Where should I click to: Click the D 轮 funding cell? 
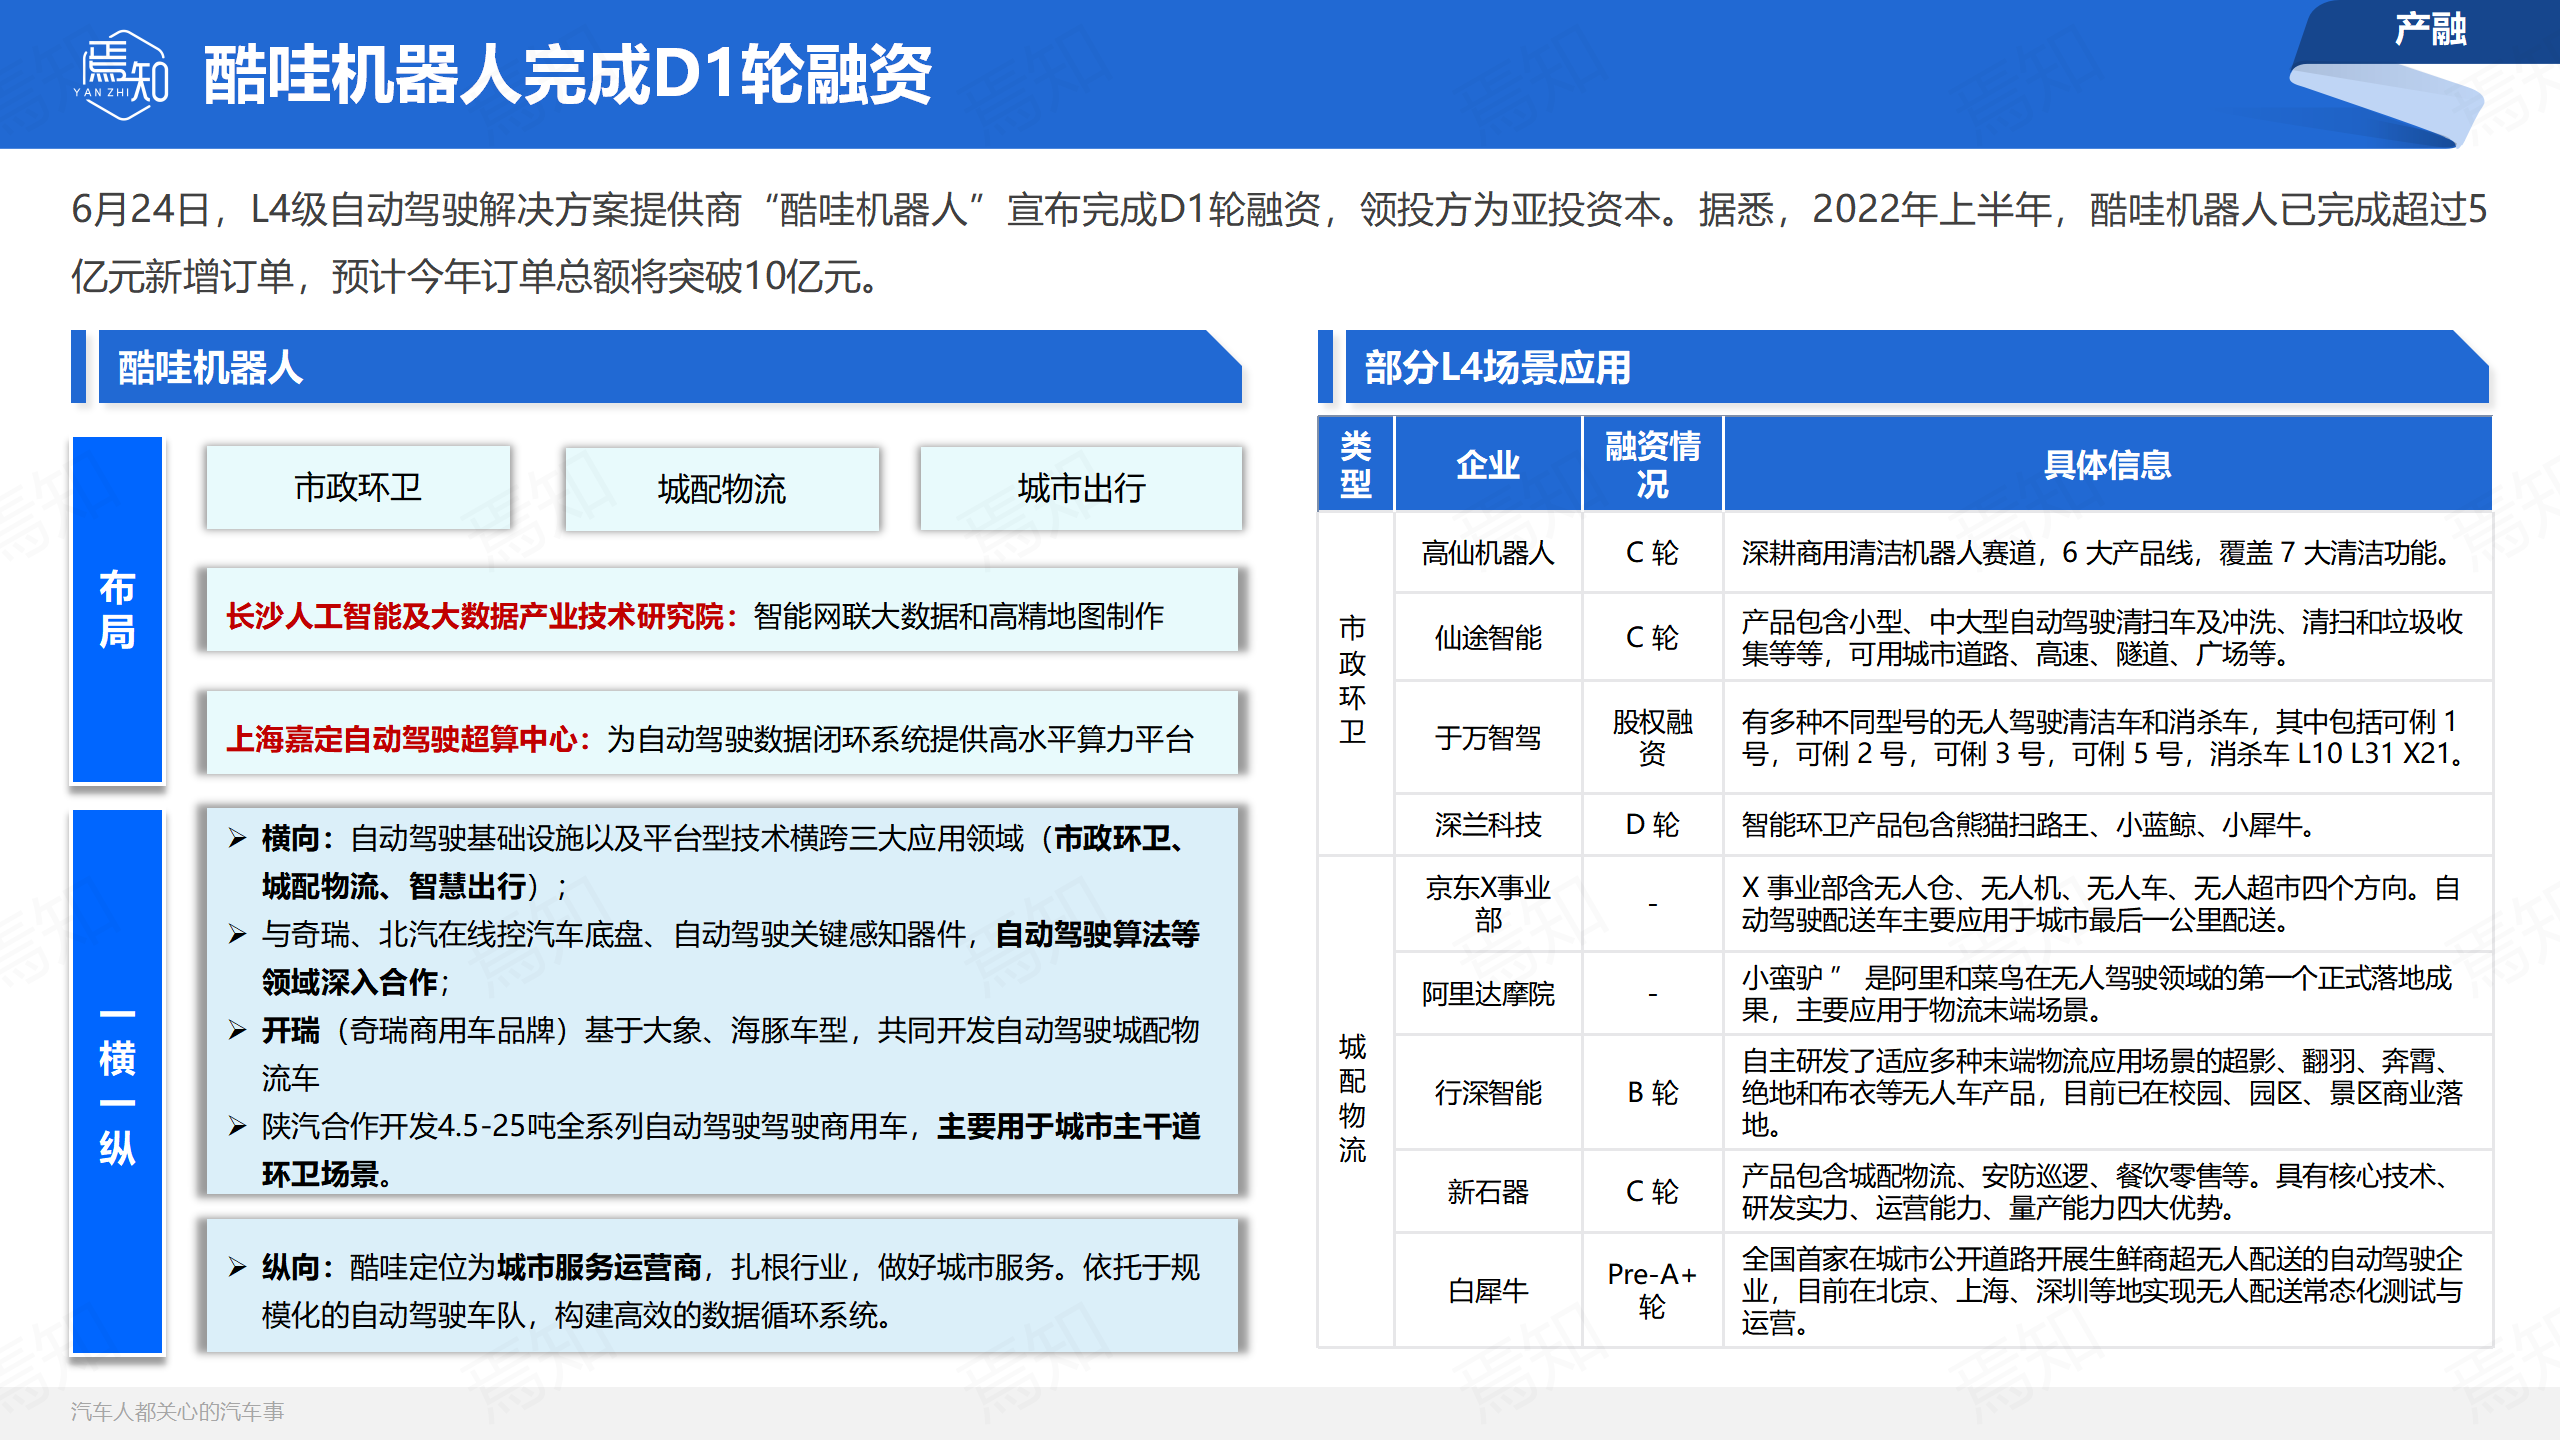click(x=1652, y=825)
